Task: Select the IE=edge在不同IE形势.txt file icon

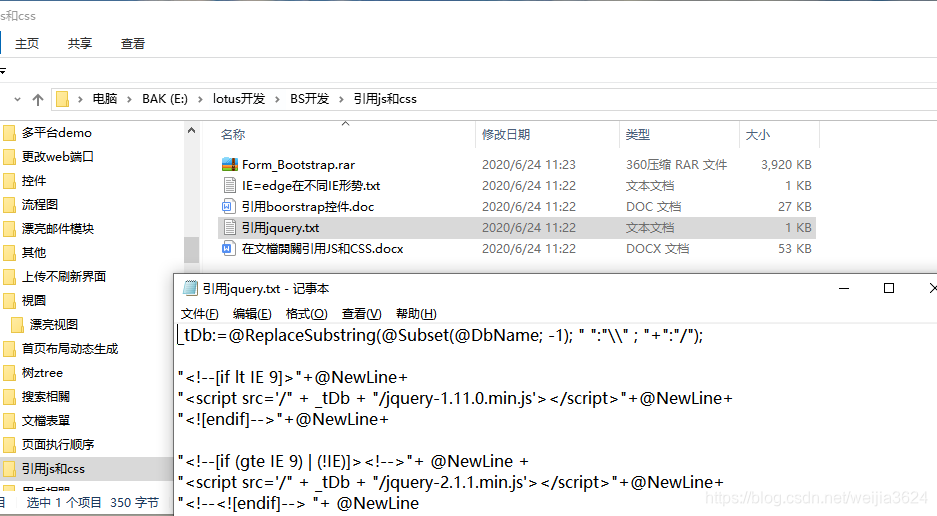Action: point(229,185)
